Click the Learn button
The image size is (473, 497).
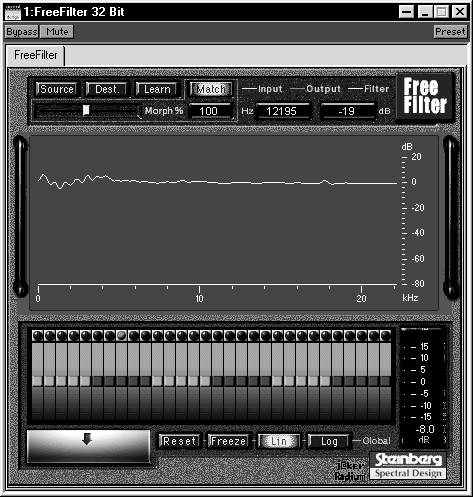pyautogui.click(x=157, y=89)
